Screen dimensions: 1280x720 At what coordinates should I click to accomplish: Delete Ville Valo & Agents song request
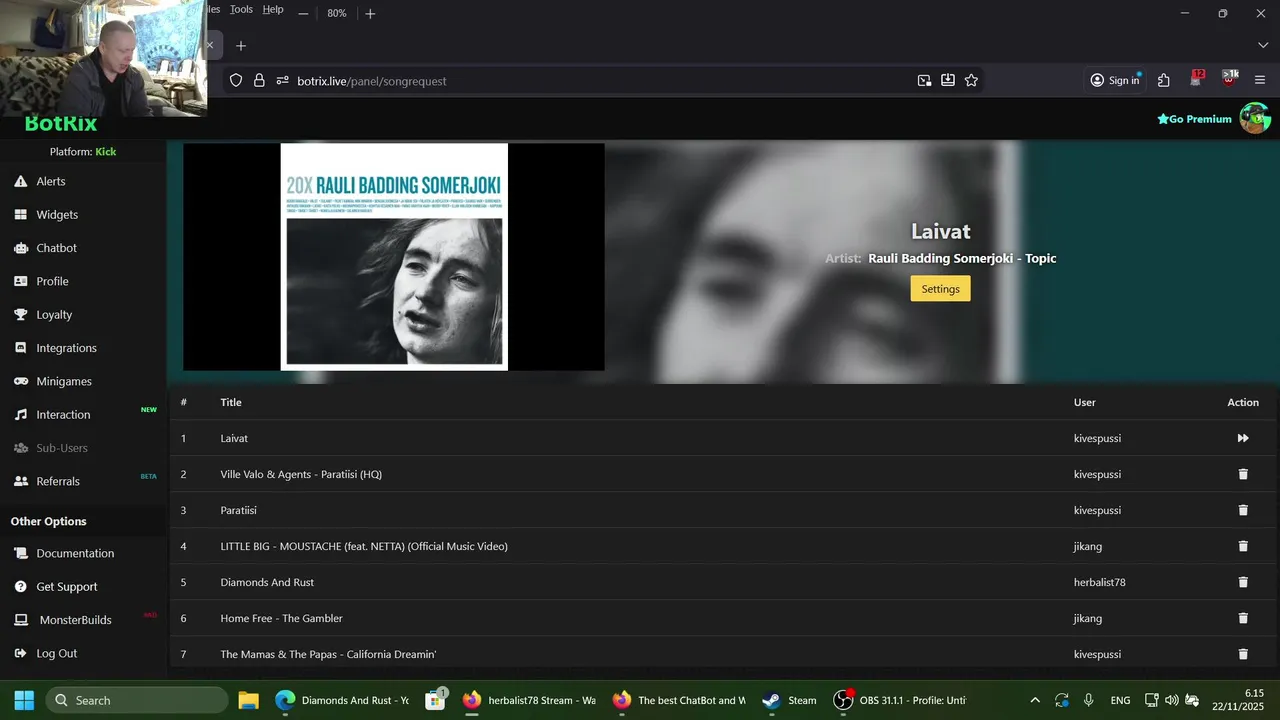click(x=1243, y=474)
